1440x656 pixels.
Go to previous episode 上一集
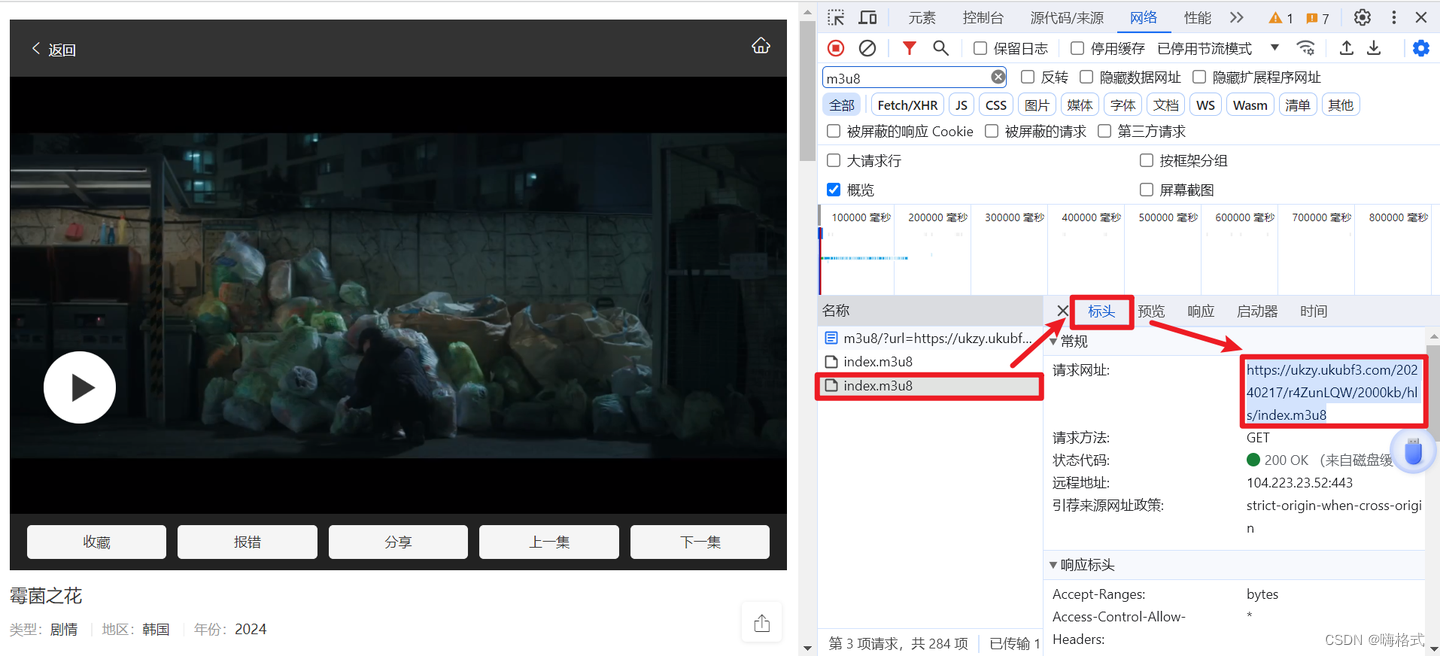pyautogui.click(x=549, y=542)
